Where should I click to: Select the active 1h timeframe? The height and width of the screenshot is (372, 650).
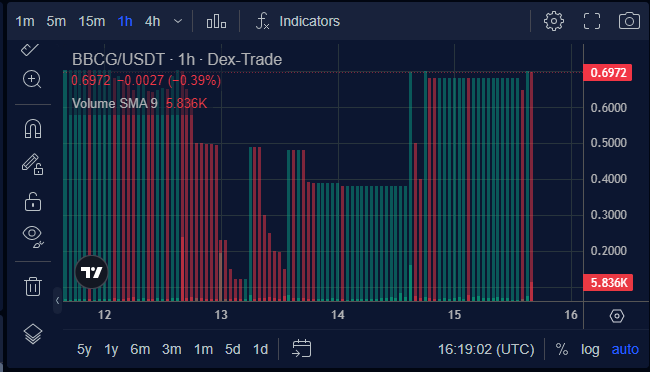tap(125, 21)
